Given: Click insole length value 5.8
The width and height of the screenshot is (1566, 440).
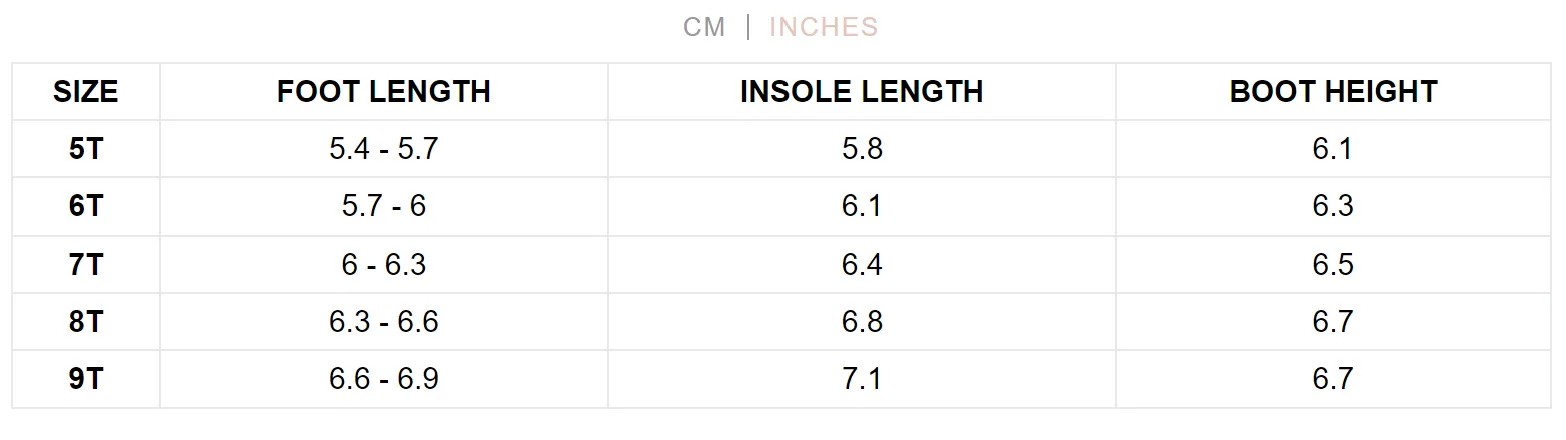Looking at the screenshot, I should (x=862, y=149).
